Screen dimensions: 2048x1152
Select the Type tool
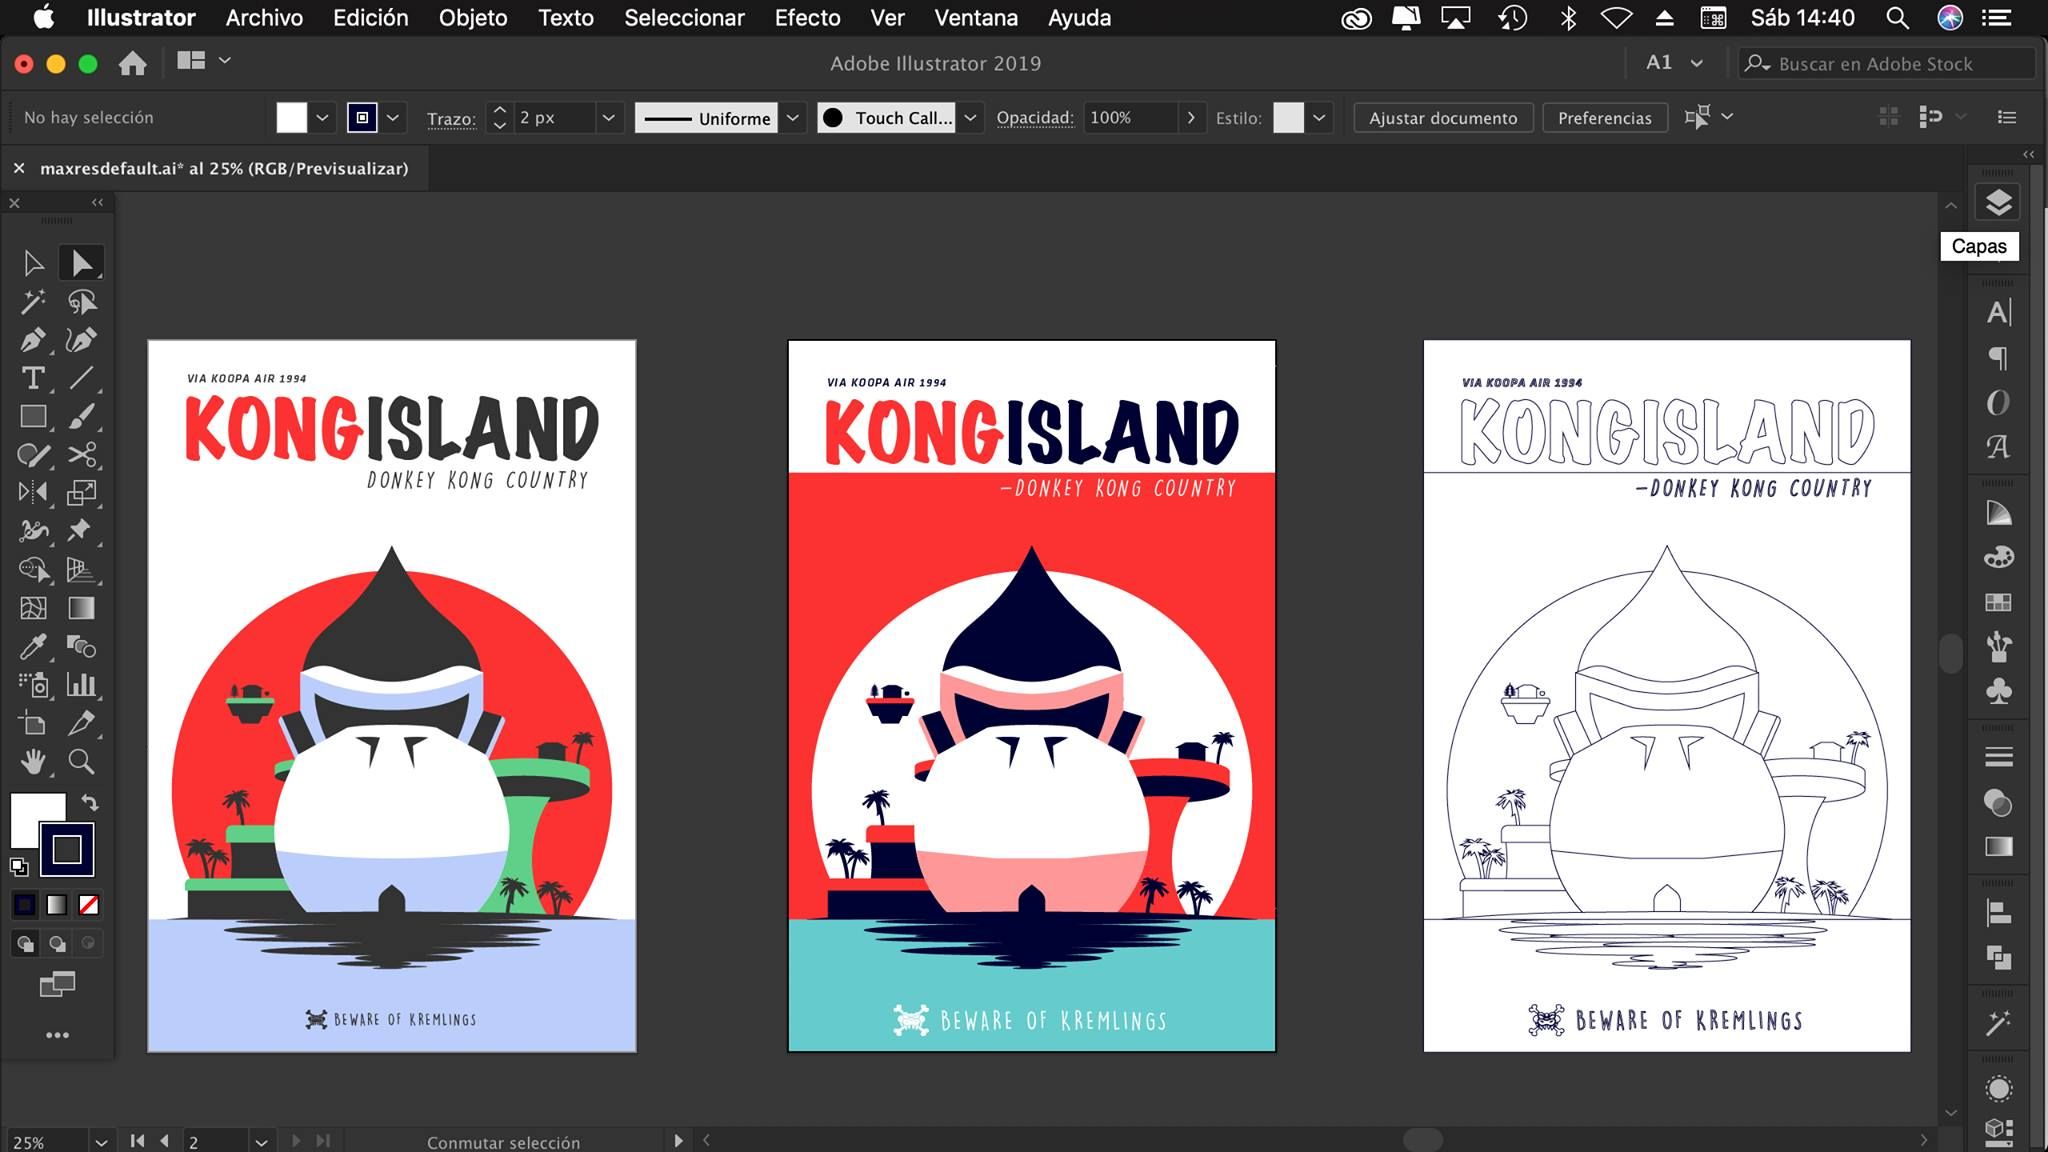pos(33,378)
